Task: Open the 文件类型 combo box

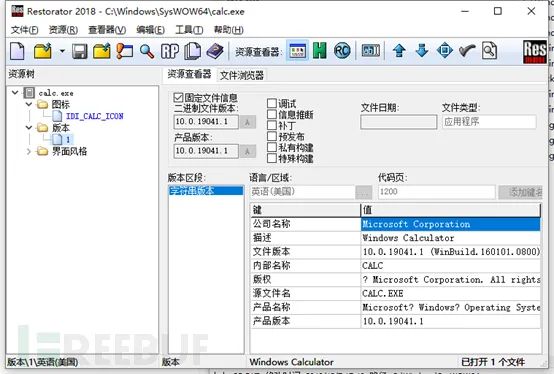Action: [489, 122]
